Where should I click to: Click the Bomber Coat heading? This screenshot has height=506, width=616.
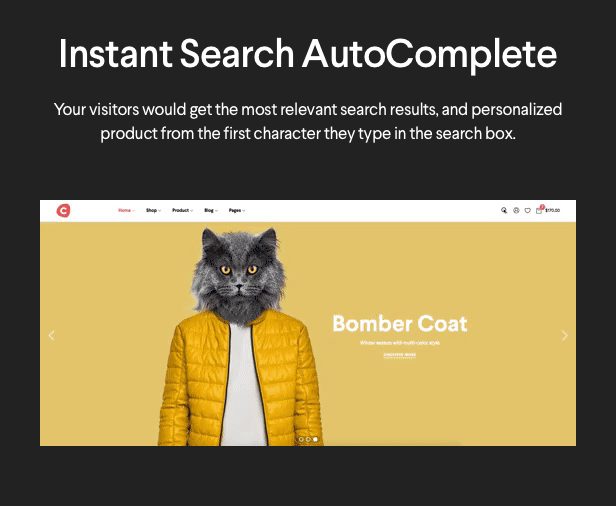[x=399, y=324]
